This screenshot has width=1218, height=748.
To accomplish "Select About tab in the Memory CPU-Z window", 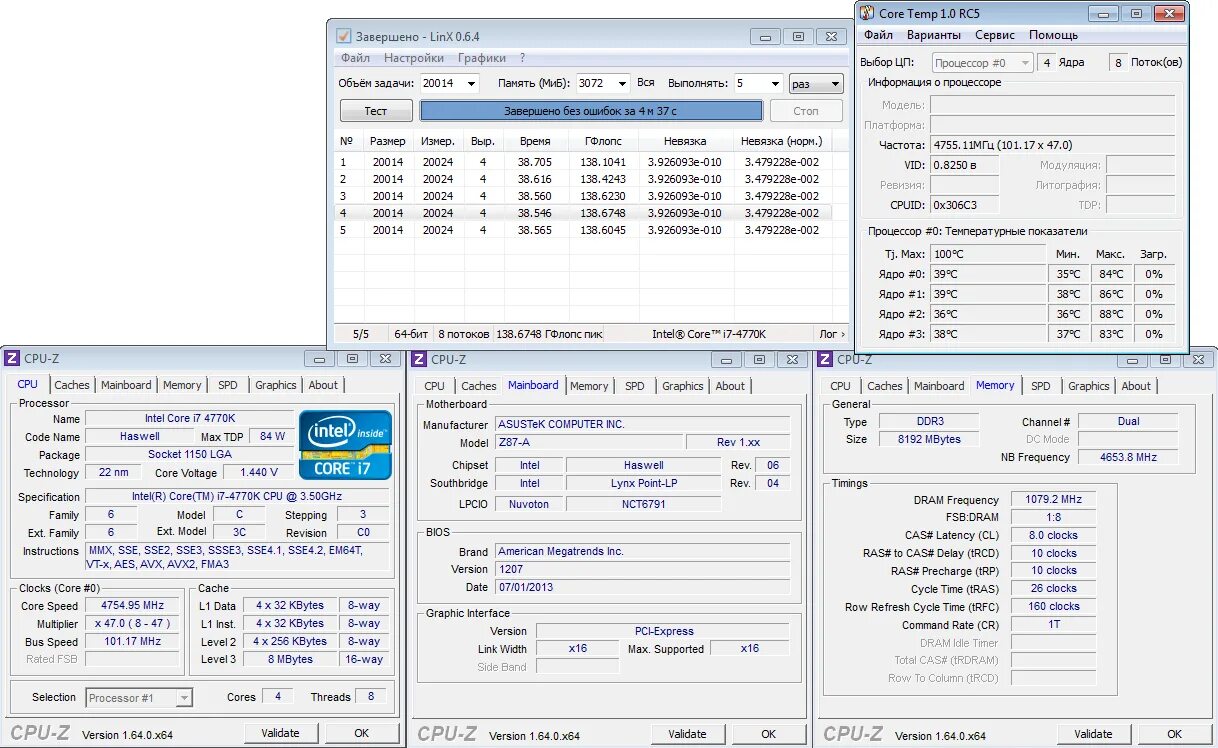I will click(x=1136, y=386).
